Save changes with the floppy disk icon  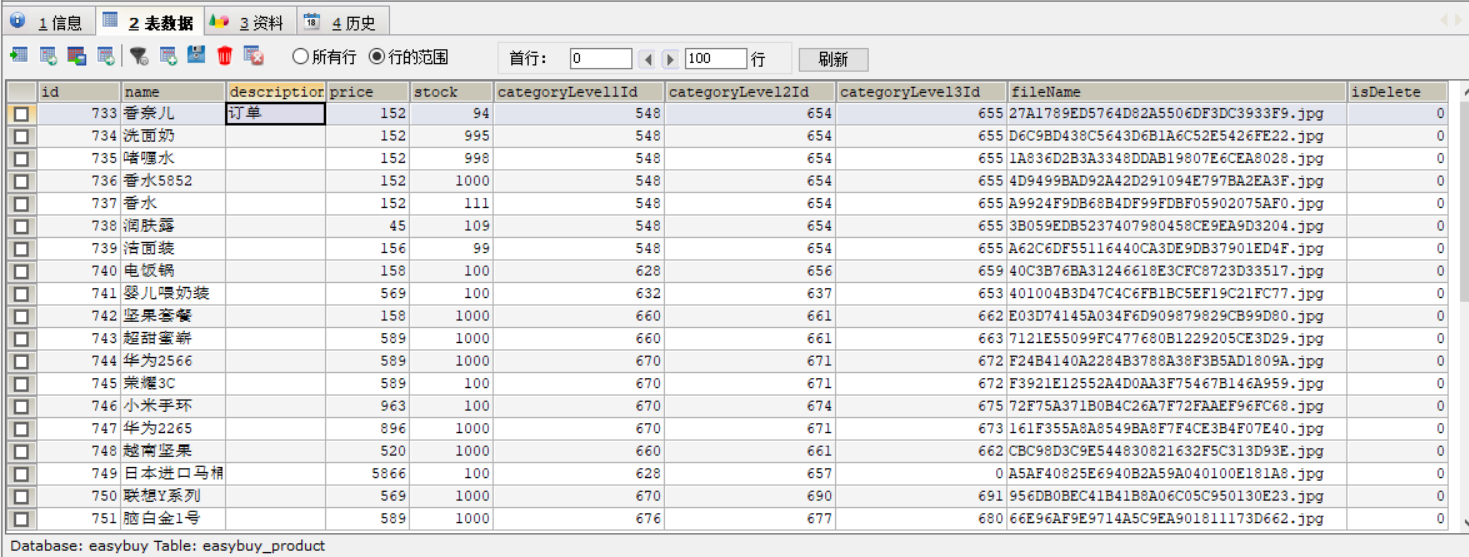coord(196,55)
